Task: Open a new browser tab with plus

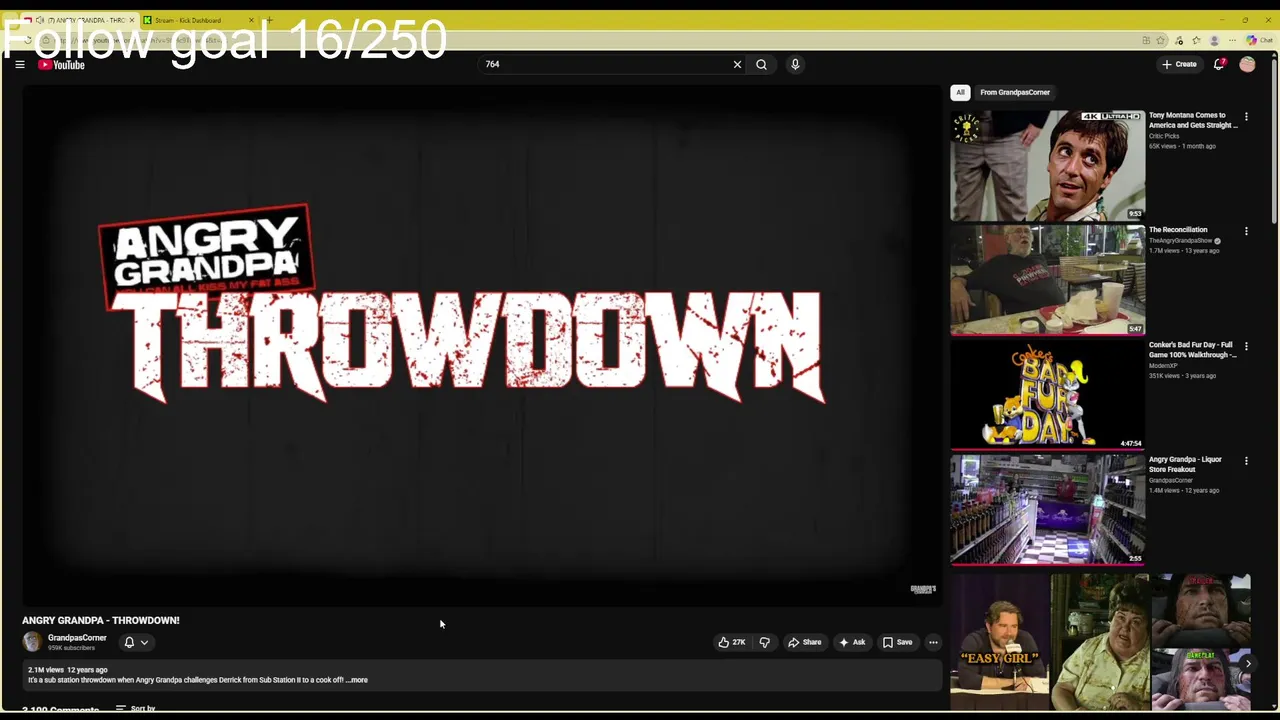Action: click(269, 20)
